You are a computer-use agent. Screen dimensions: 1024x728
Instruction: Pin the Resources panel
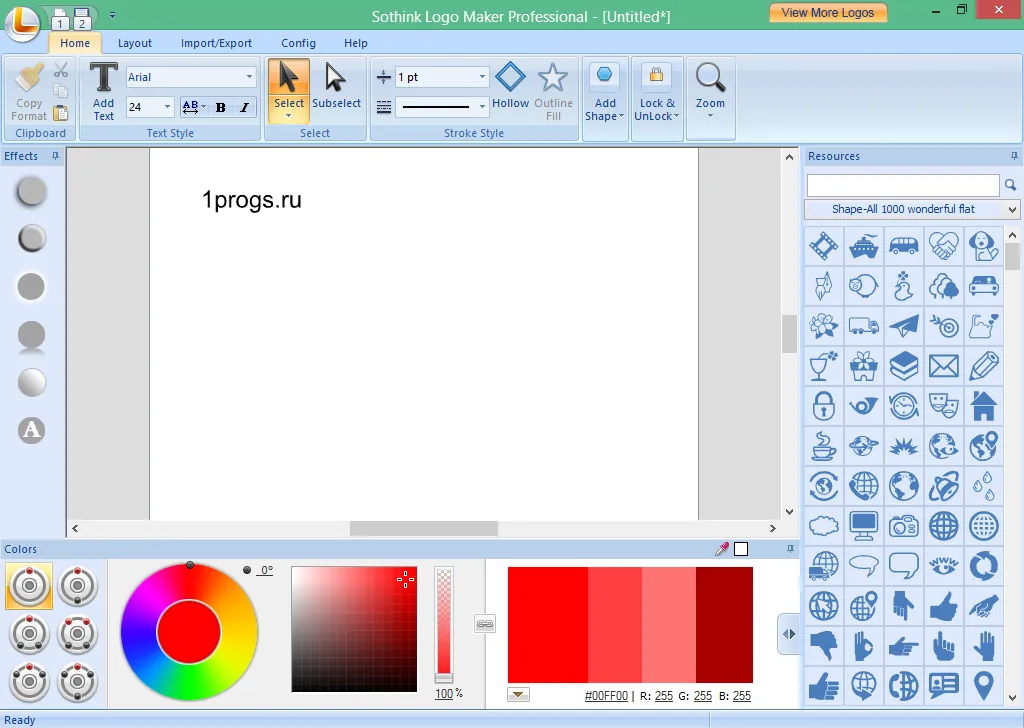[1014, 156]
